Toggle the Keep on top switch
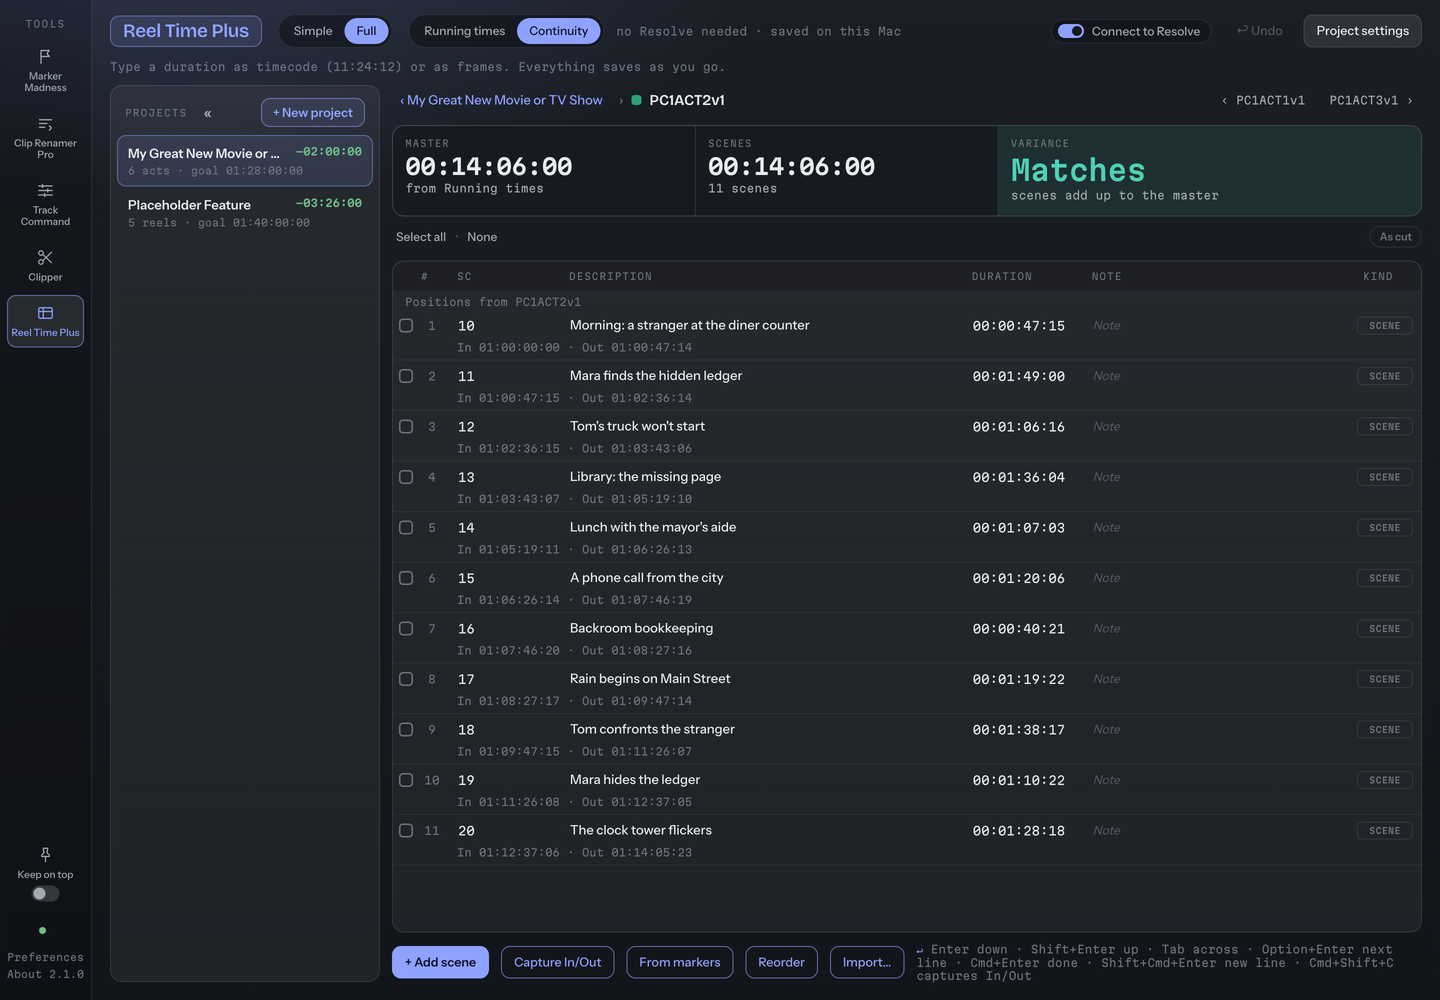 45,893
